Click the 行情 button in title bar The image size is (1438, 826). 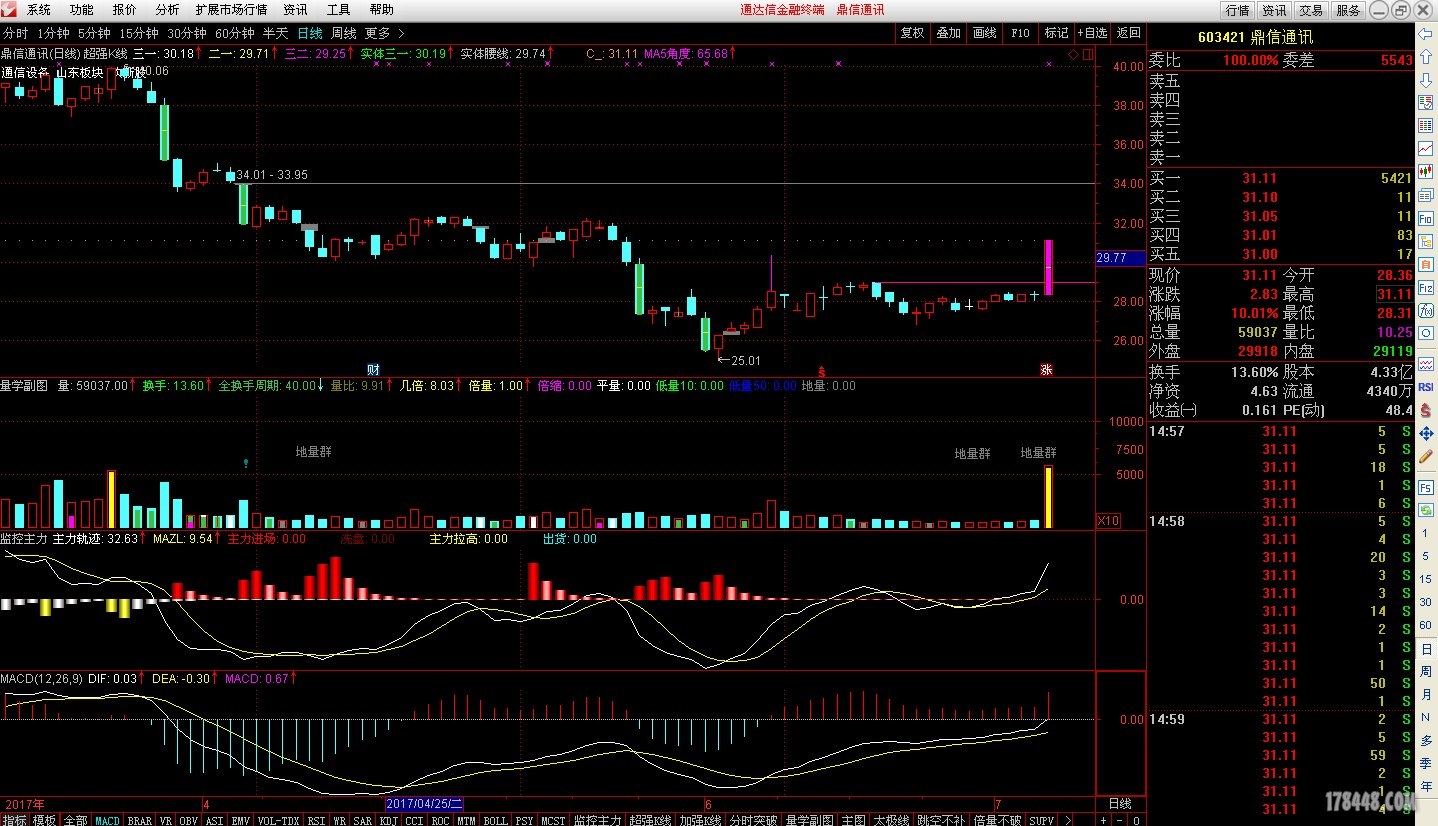(1237, 10)
